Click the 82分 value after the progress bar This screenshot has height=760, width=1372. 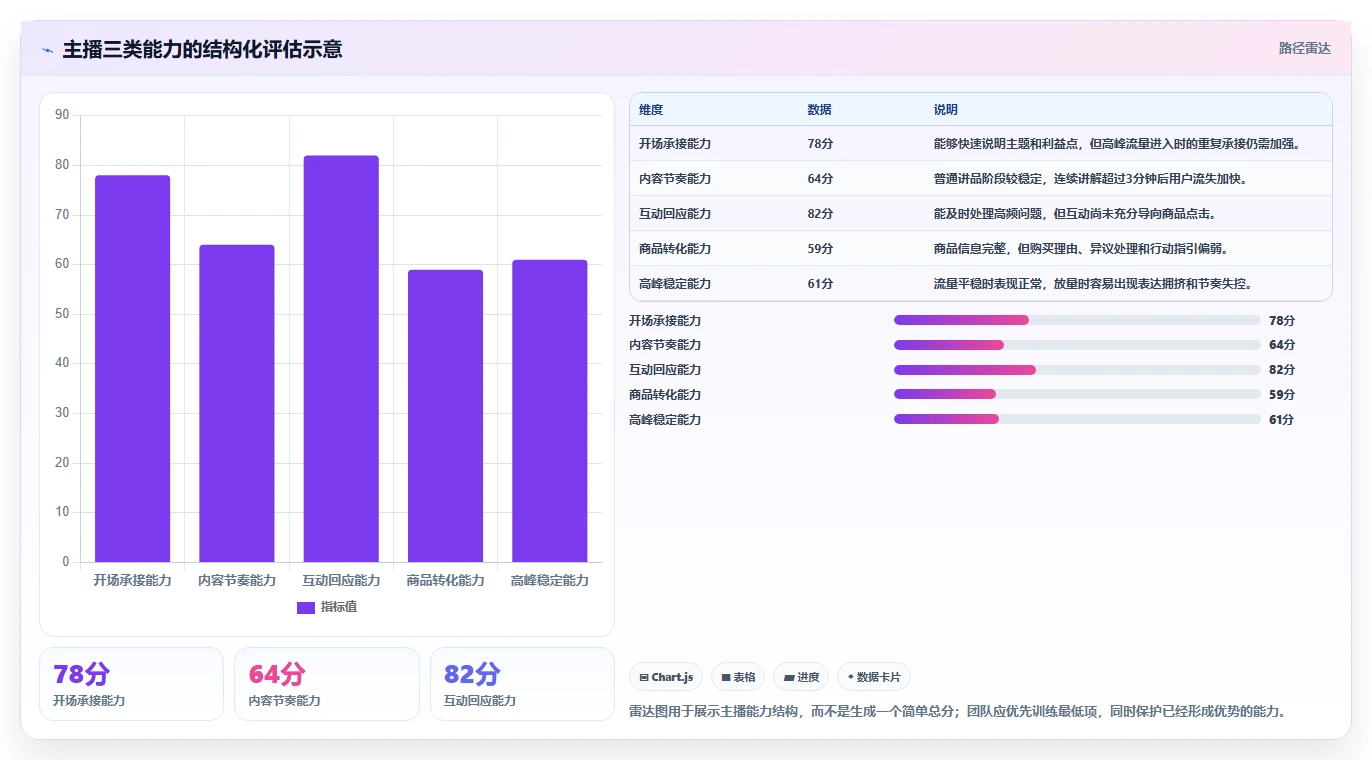[1282, 370]
